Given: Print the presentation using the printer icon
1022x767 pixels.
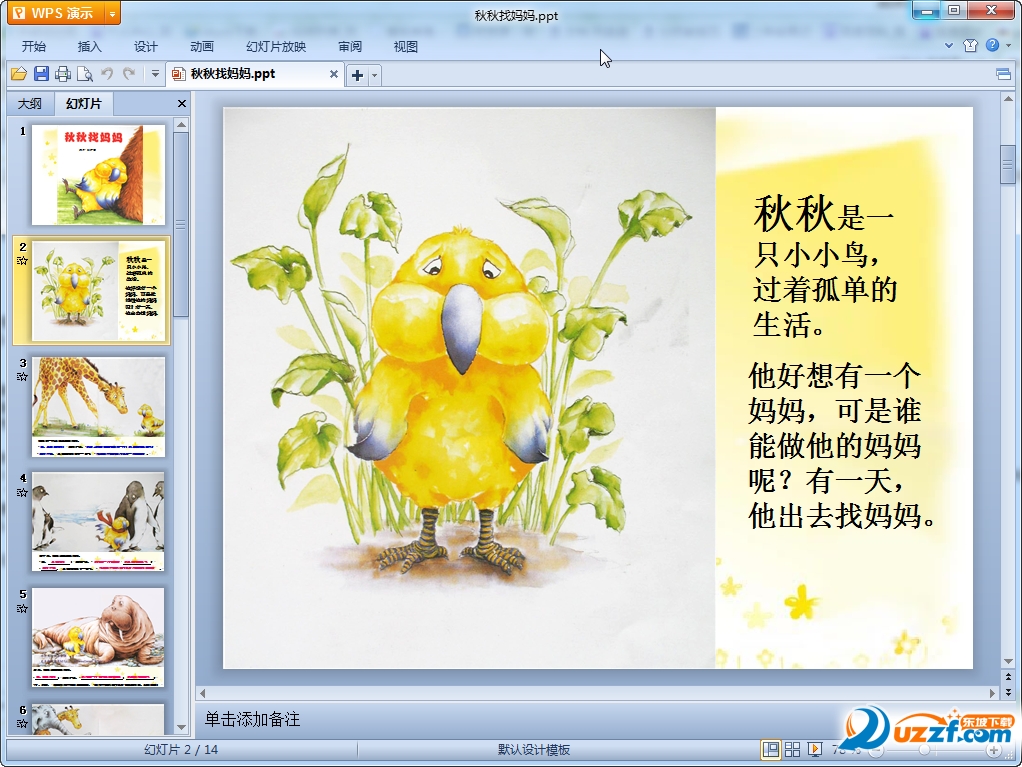Looking at the screenshot, I should 63,74.
